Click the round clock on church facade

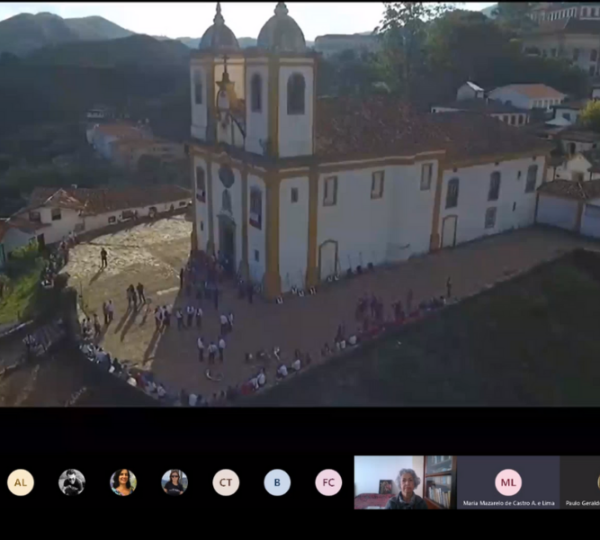click(226, 176)
